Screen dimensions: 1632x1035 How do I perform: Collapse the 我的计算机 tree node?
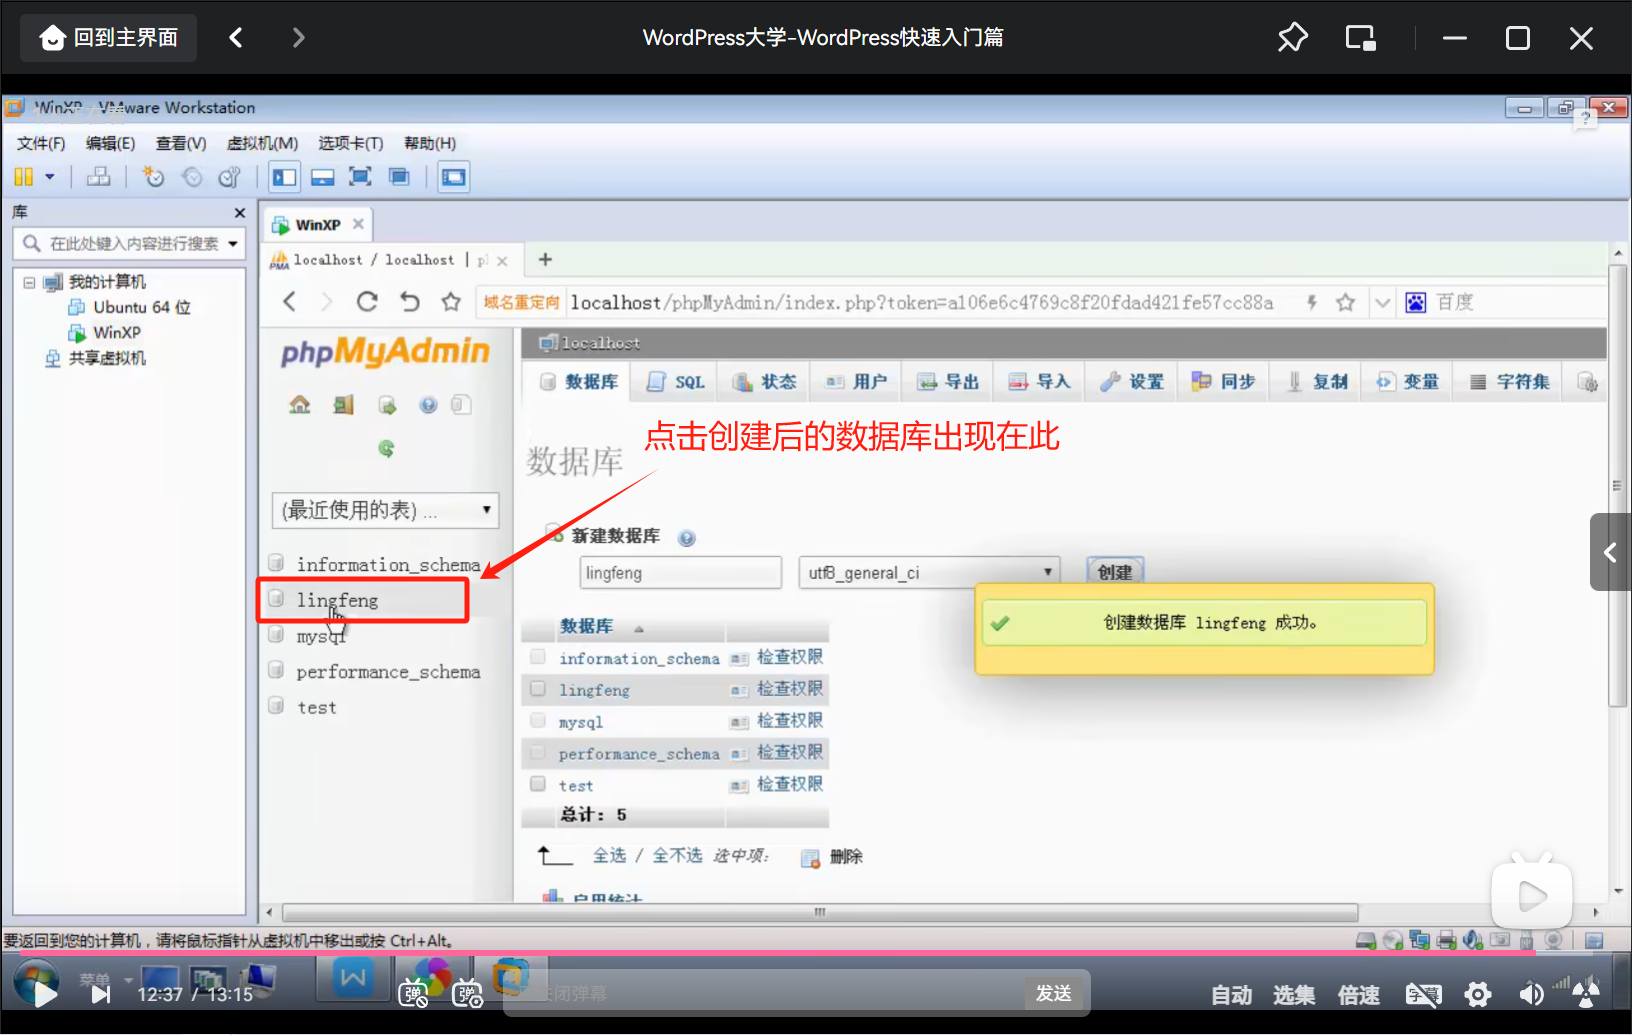(29, 282)
